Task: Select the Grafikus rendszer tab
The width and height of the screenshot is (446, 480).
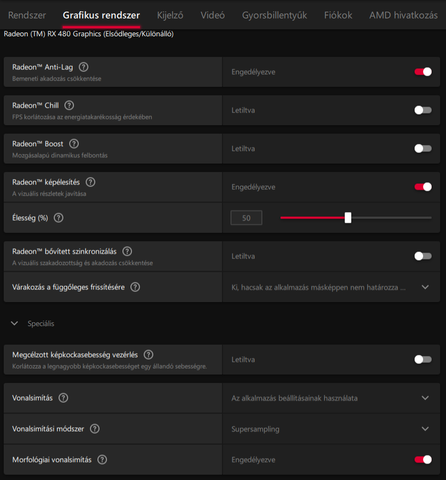Action: (101, 15)
